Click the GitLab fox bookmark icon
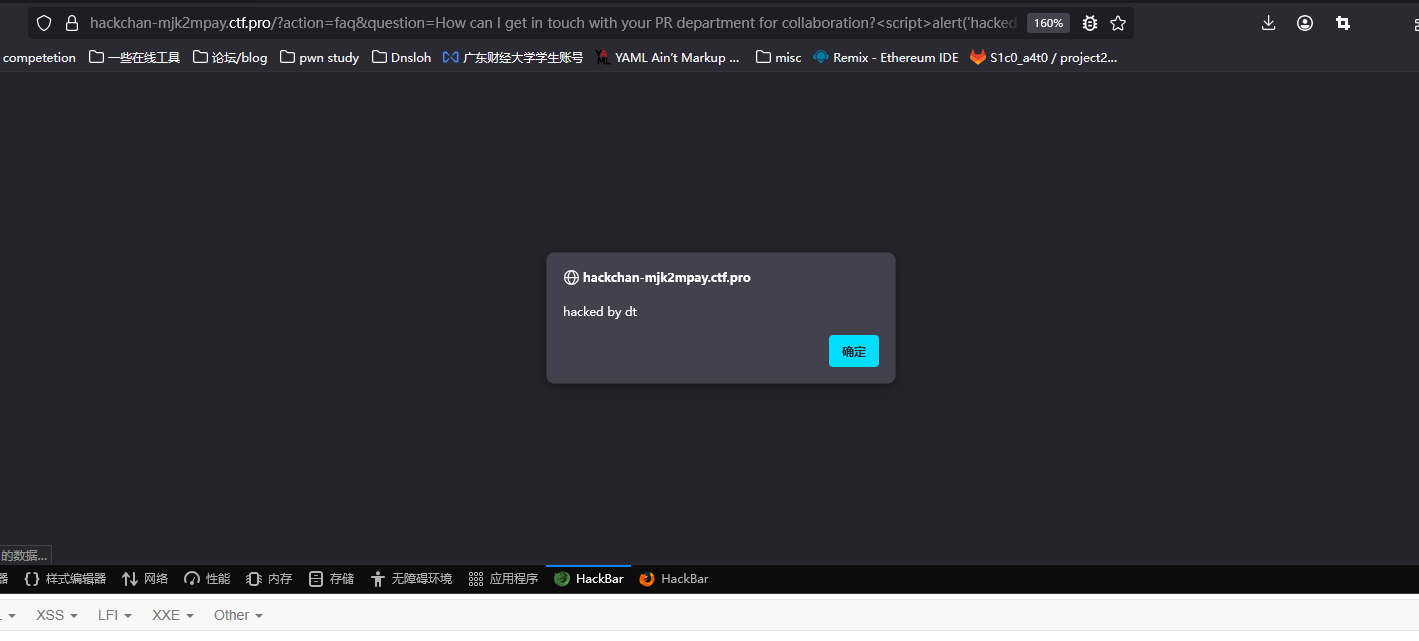The width and height of the screenshot is (1419, 641). [x=978, y=57]
